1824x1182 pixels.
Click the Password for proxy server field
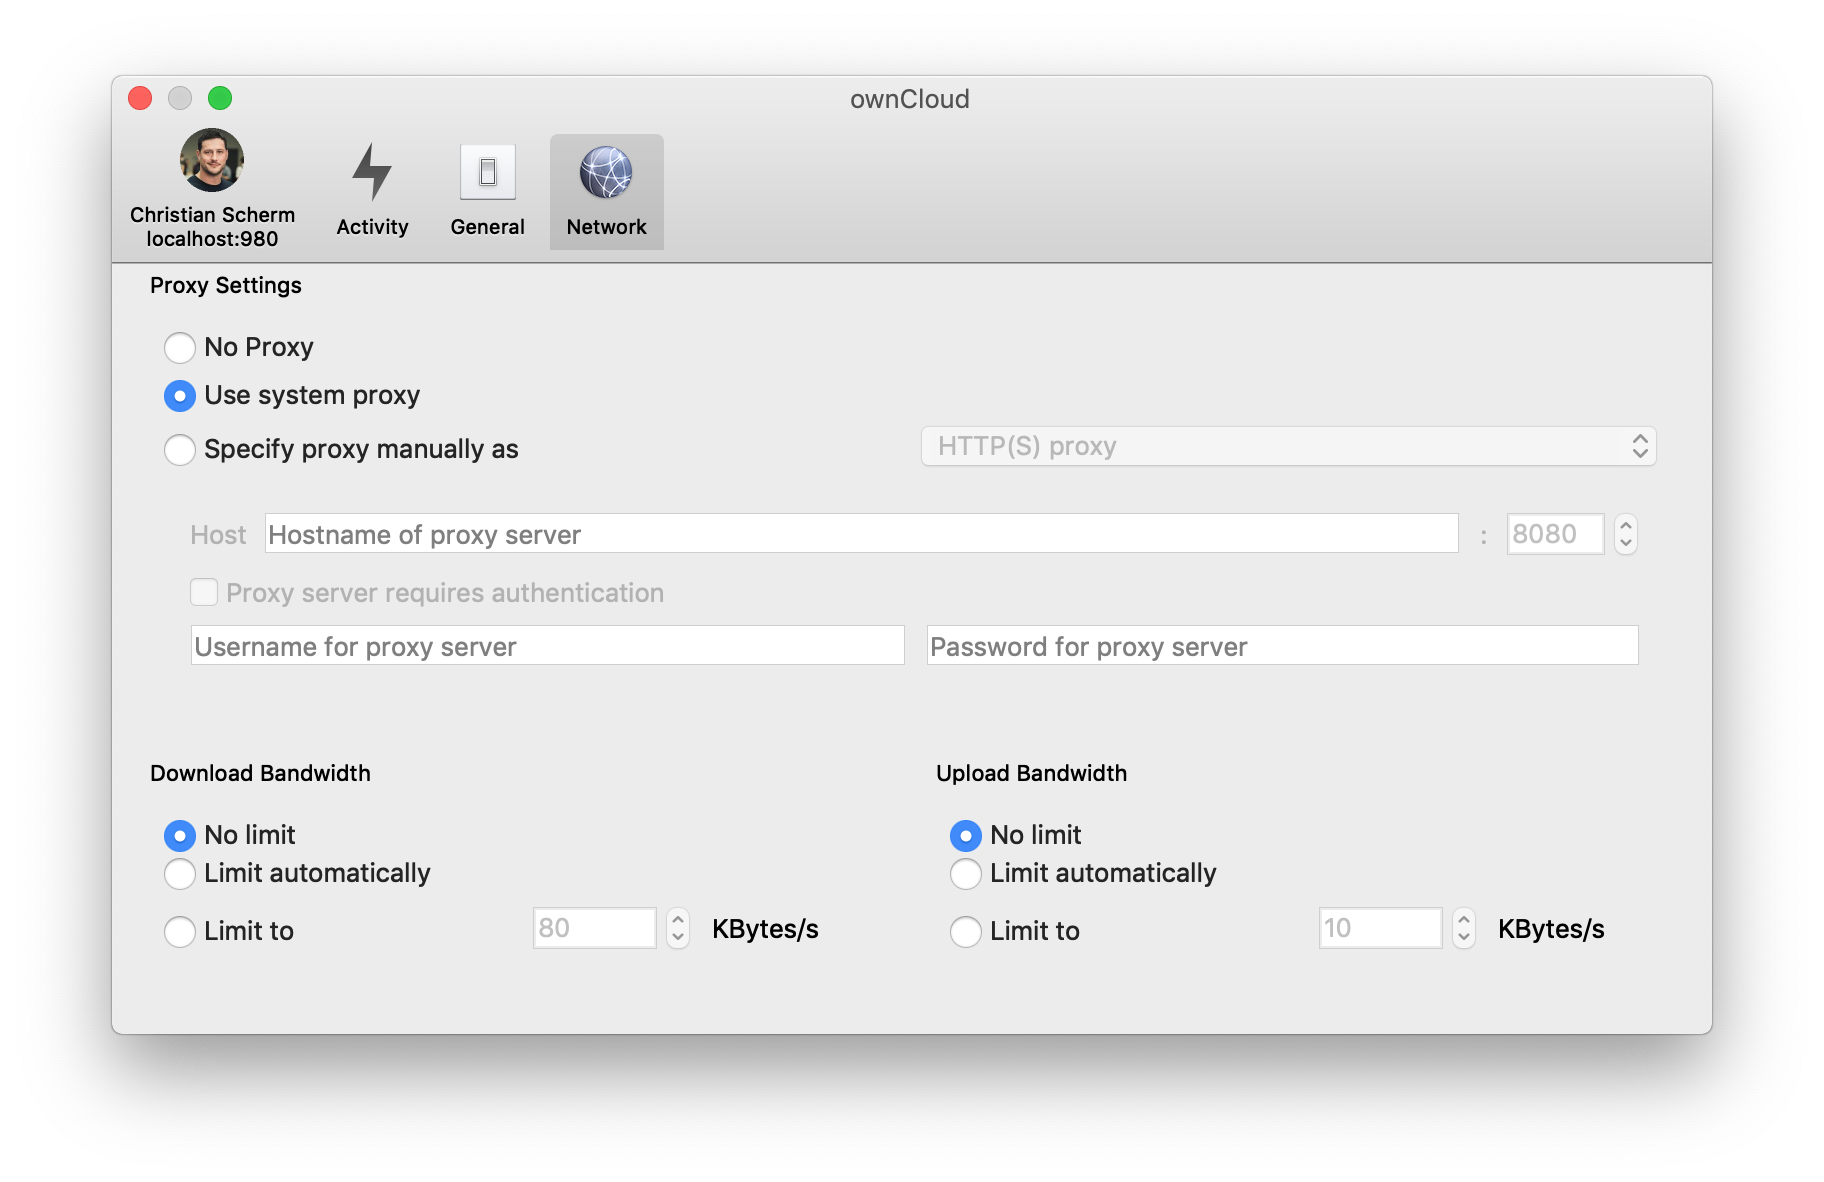[1282, 646]
